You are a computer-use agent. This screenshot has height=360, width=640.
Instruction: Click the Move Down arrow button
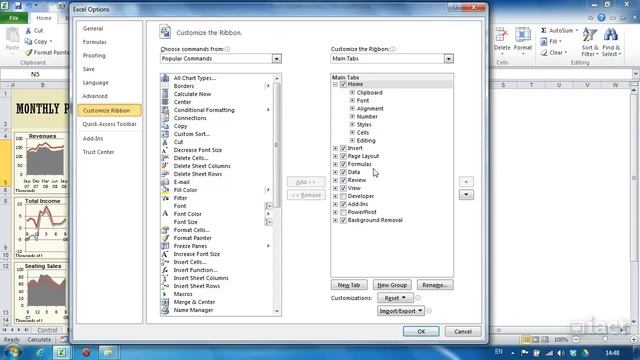[x=466, y=195]
